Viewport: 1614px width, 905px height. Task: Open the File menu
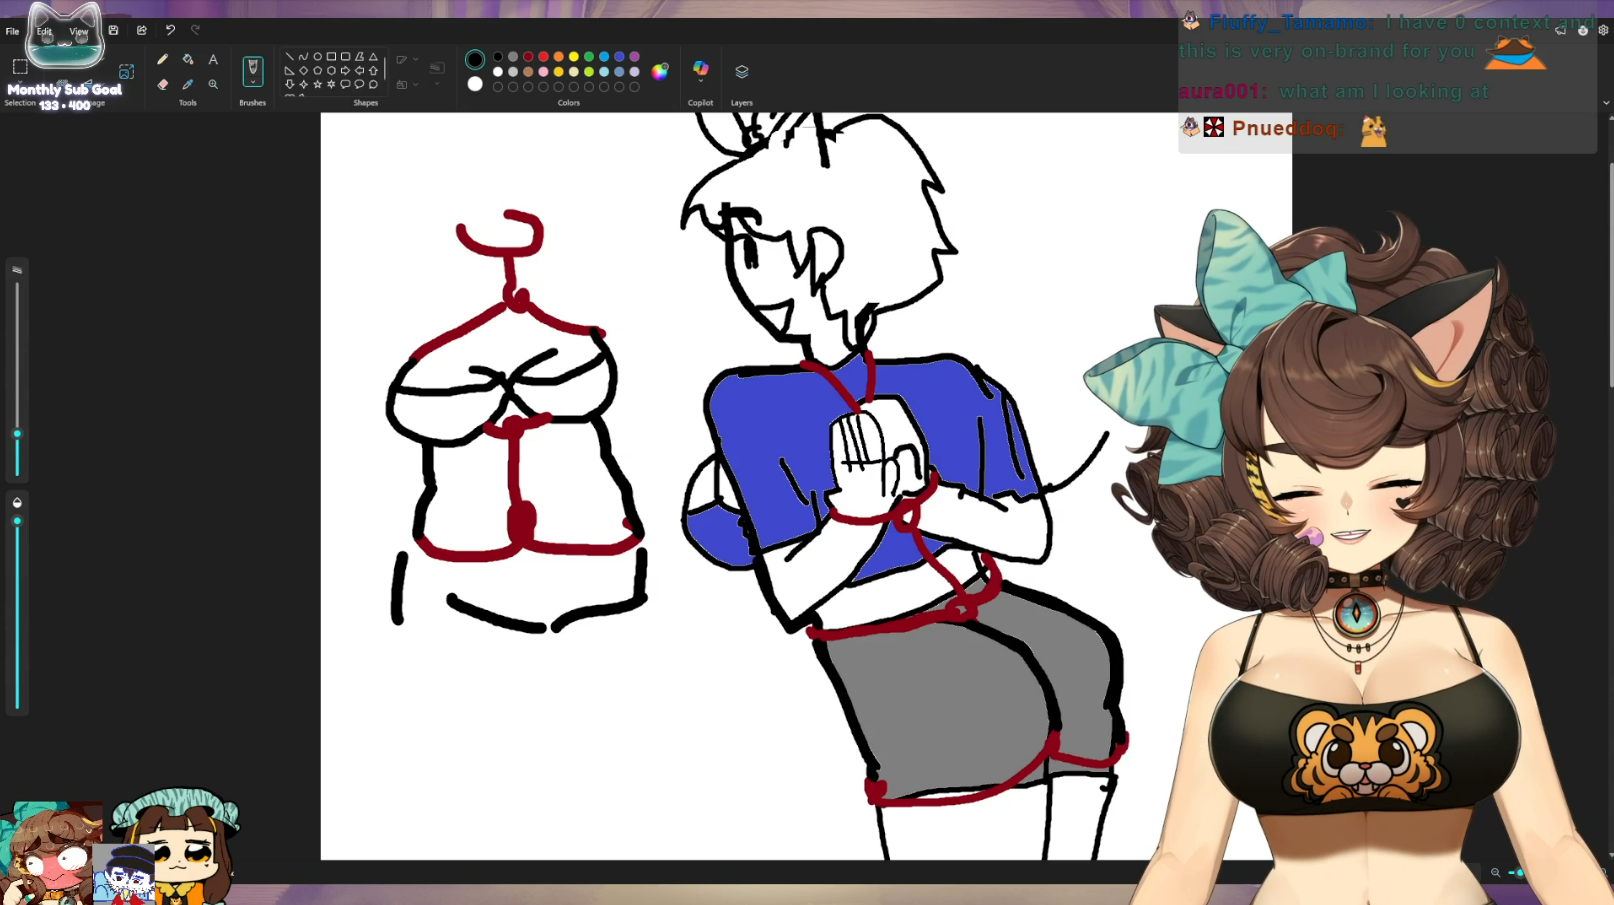point(12,31)
